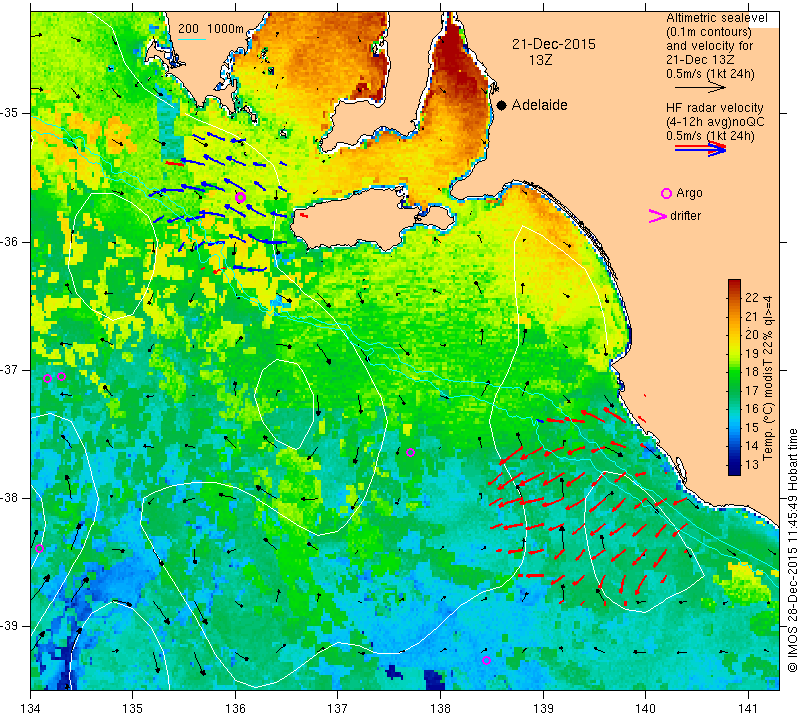Click the '200 1000m' depth contour label
This screenshot has height=720, width=800.
(211, 29)
